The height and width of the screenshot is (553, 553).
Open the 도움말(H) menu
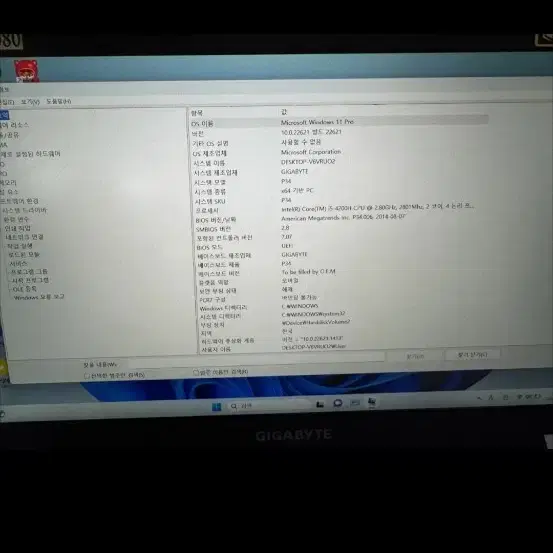click(59, 102)
